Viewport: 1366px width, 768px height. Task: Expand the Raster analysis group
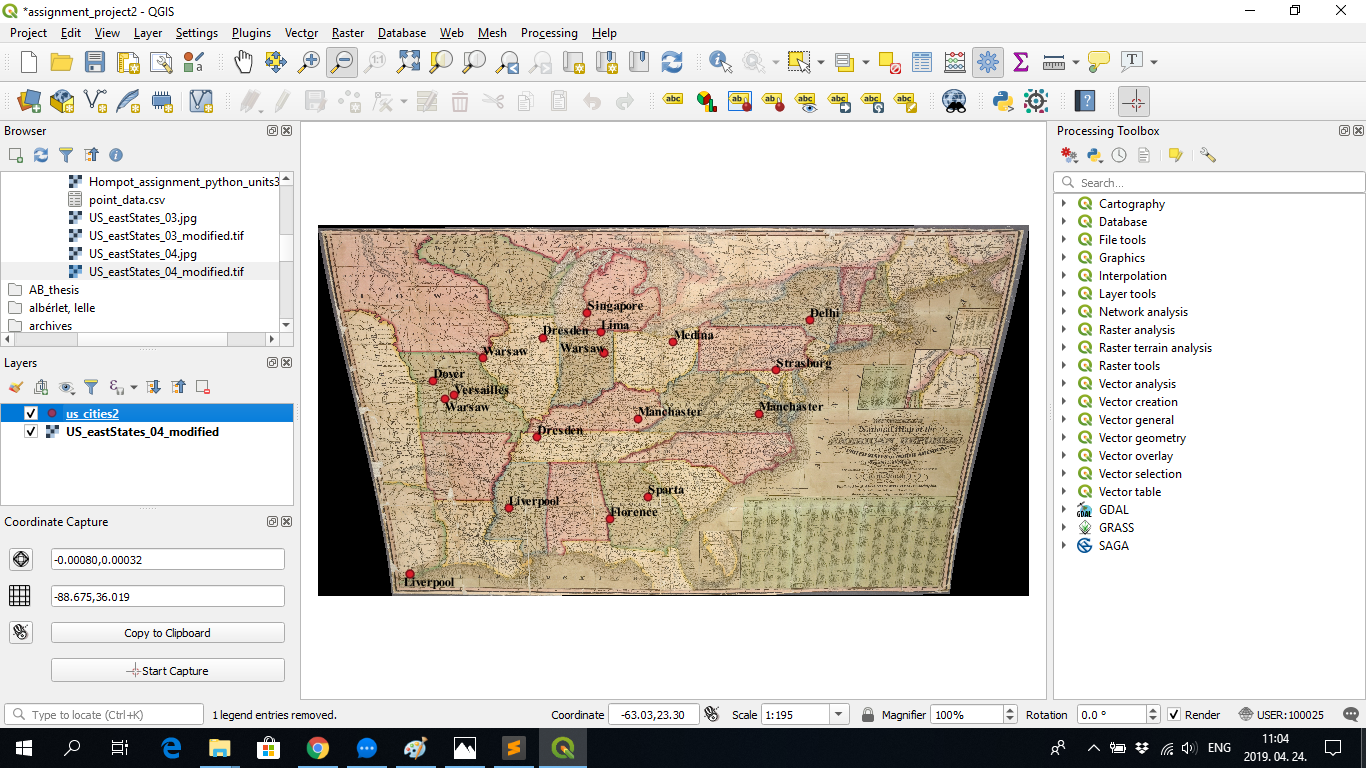tap(1064, 330)
